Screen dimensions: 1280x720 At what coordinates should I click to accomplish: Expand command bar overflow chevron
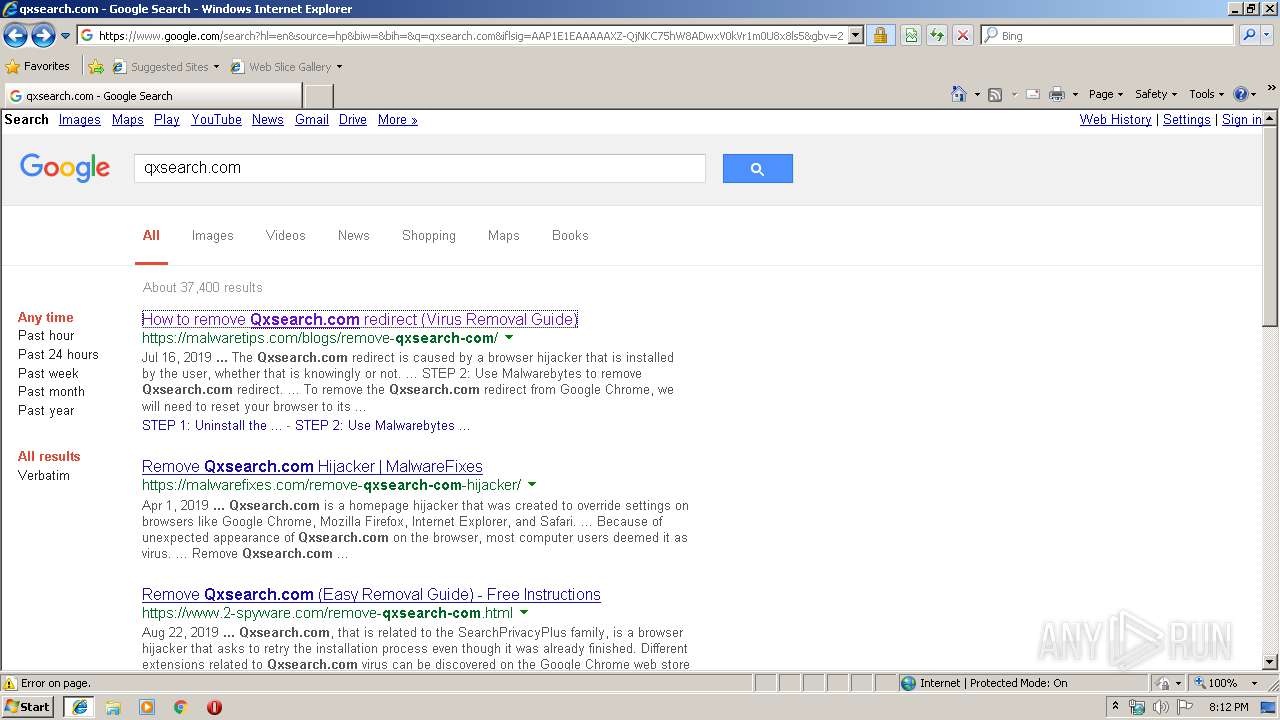1272,89
